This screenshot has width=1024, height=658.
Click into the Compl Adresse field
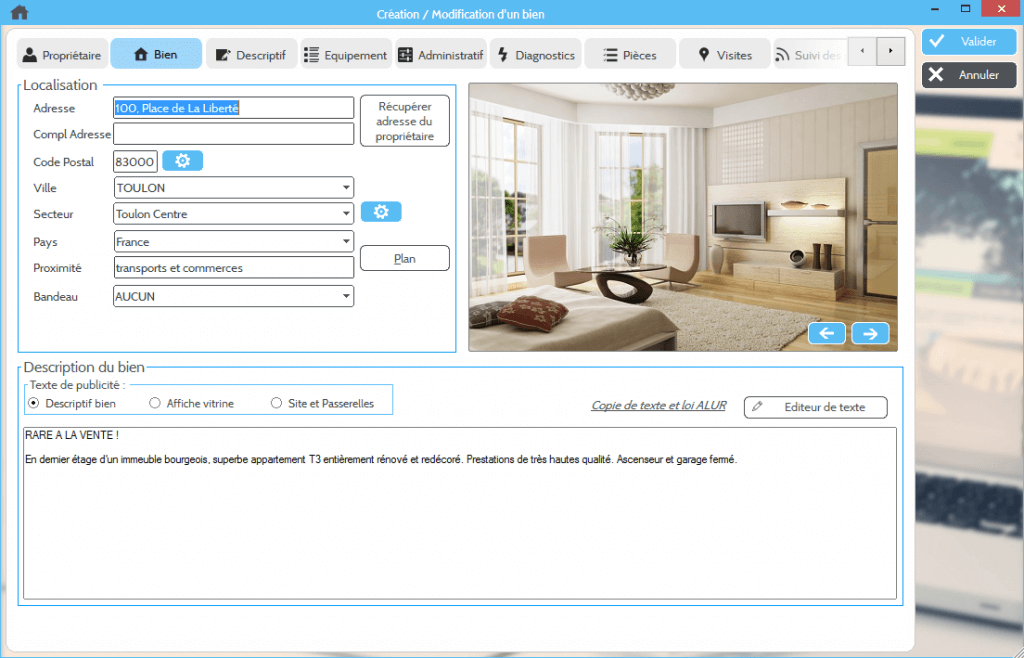(234, 134)
